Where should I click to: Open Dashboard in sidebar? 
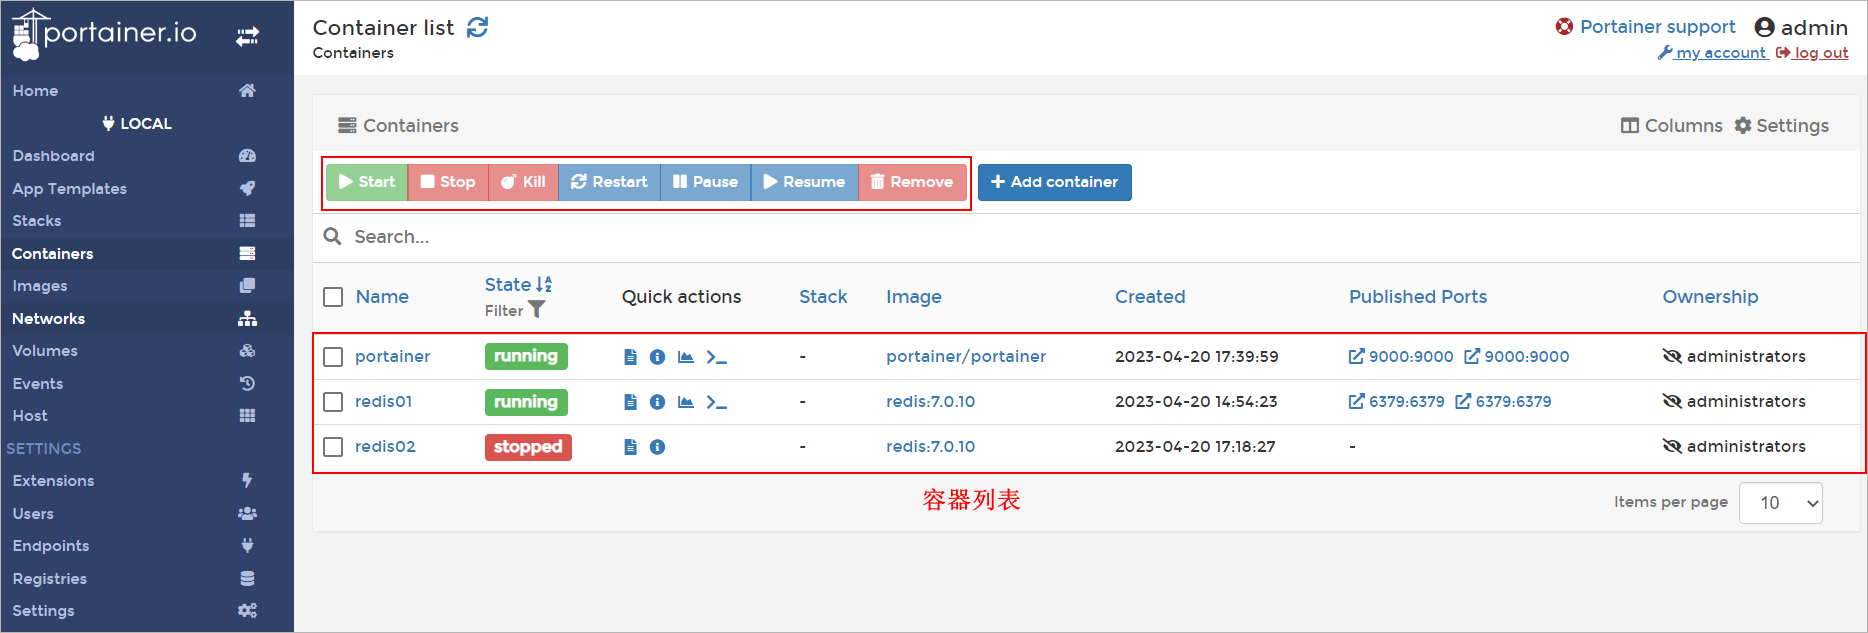click(x=147, y=156)
